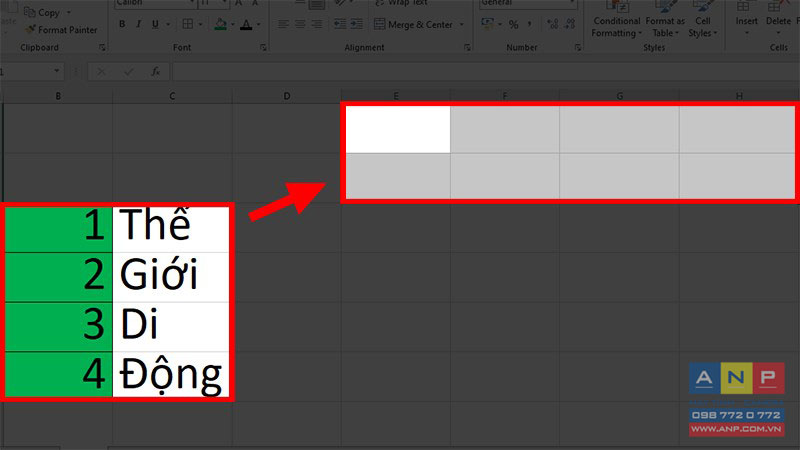Open Alignment settings dialog launcher
800x450 pixels.
click(x=467, y=47)
